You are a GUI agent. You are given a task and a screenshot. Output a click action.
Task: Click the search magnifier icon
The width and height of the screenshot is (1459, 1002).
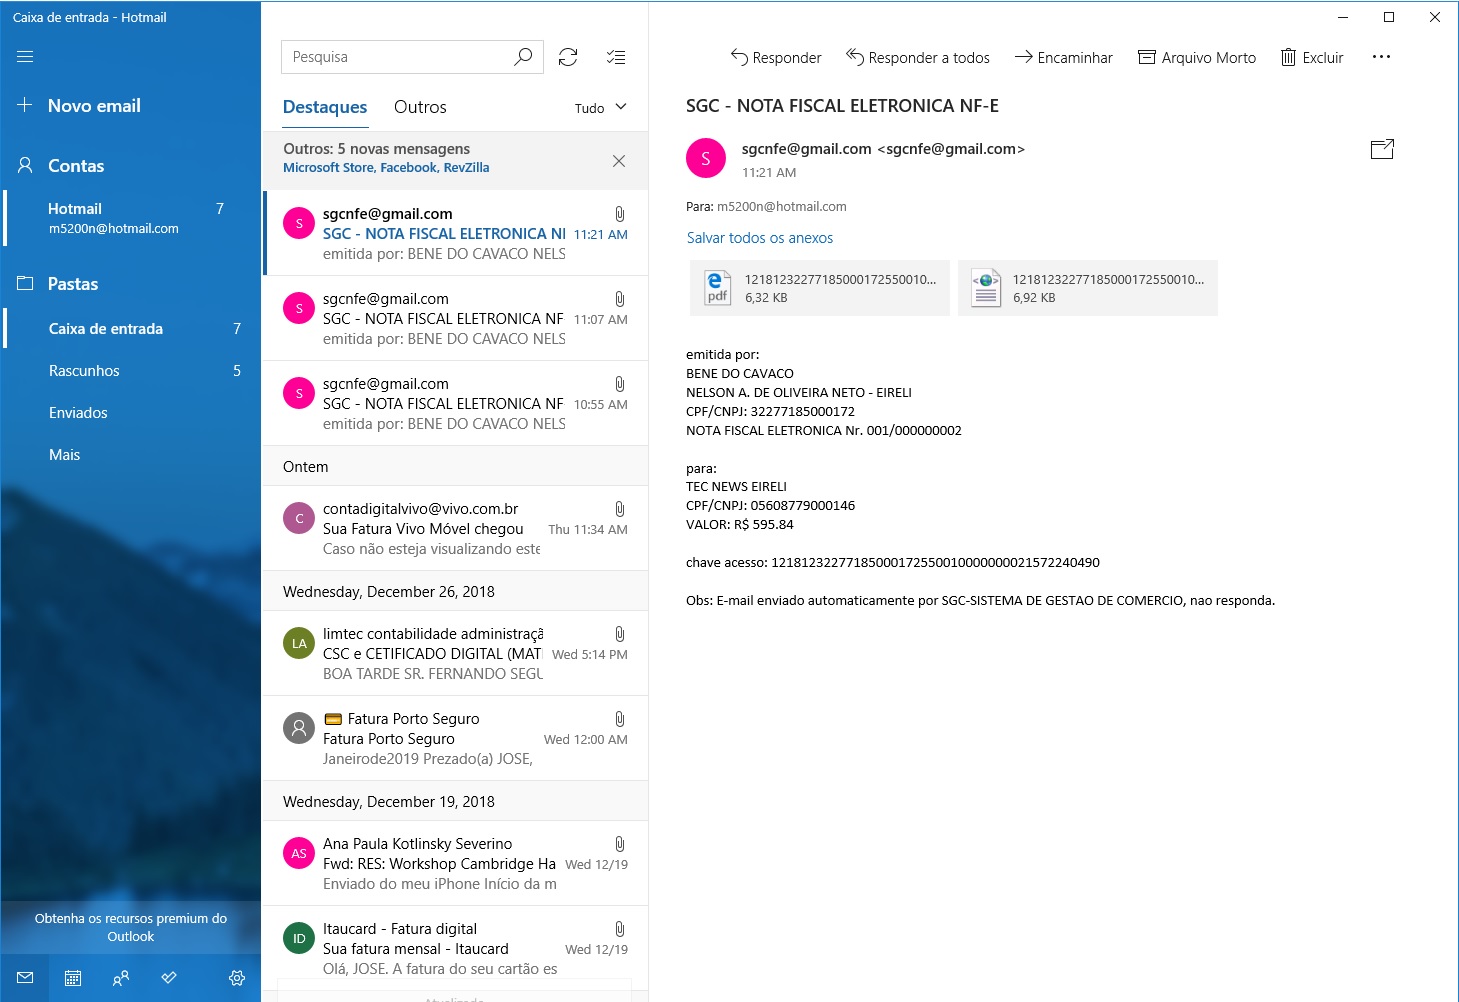(x=523, y=57)
